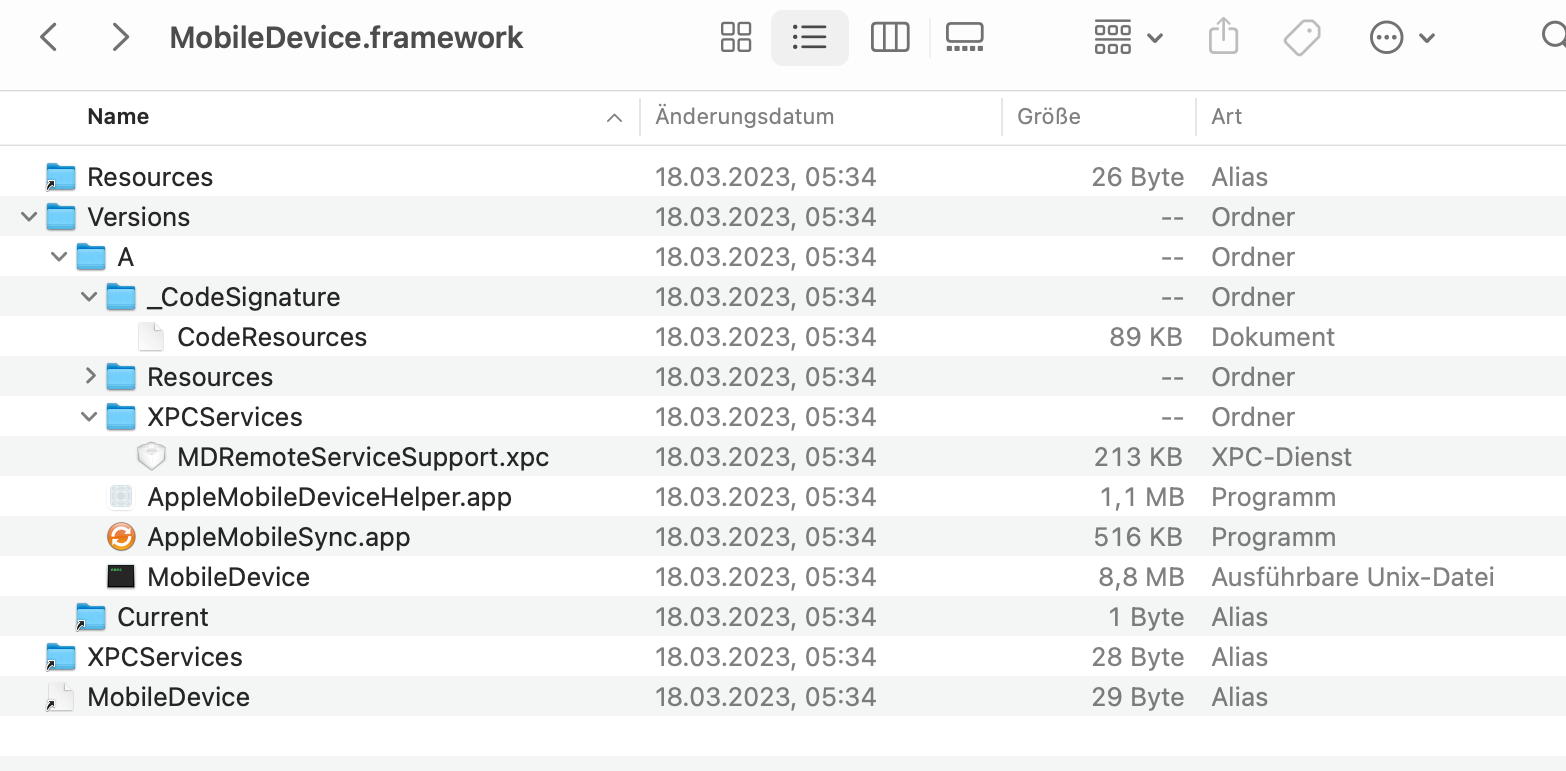The height and width of the screenshot is (771, 1566).
Task: Collapse the _CodeSignature folder
Action: [x=90, y=297]
